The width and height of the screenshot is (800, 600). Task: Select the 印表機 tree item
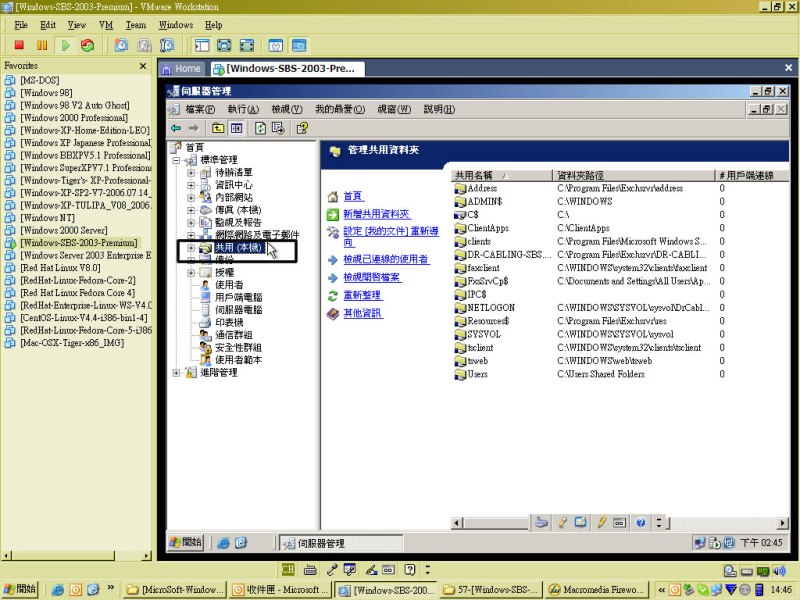coord(229,322)
